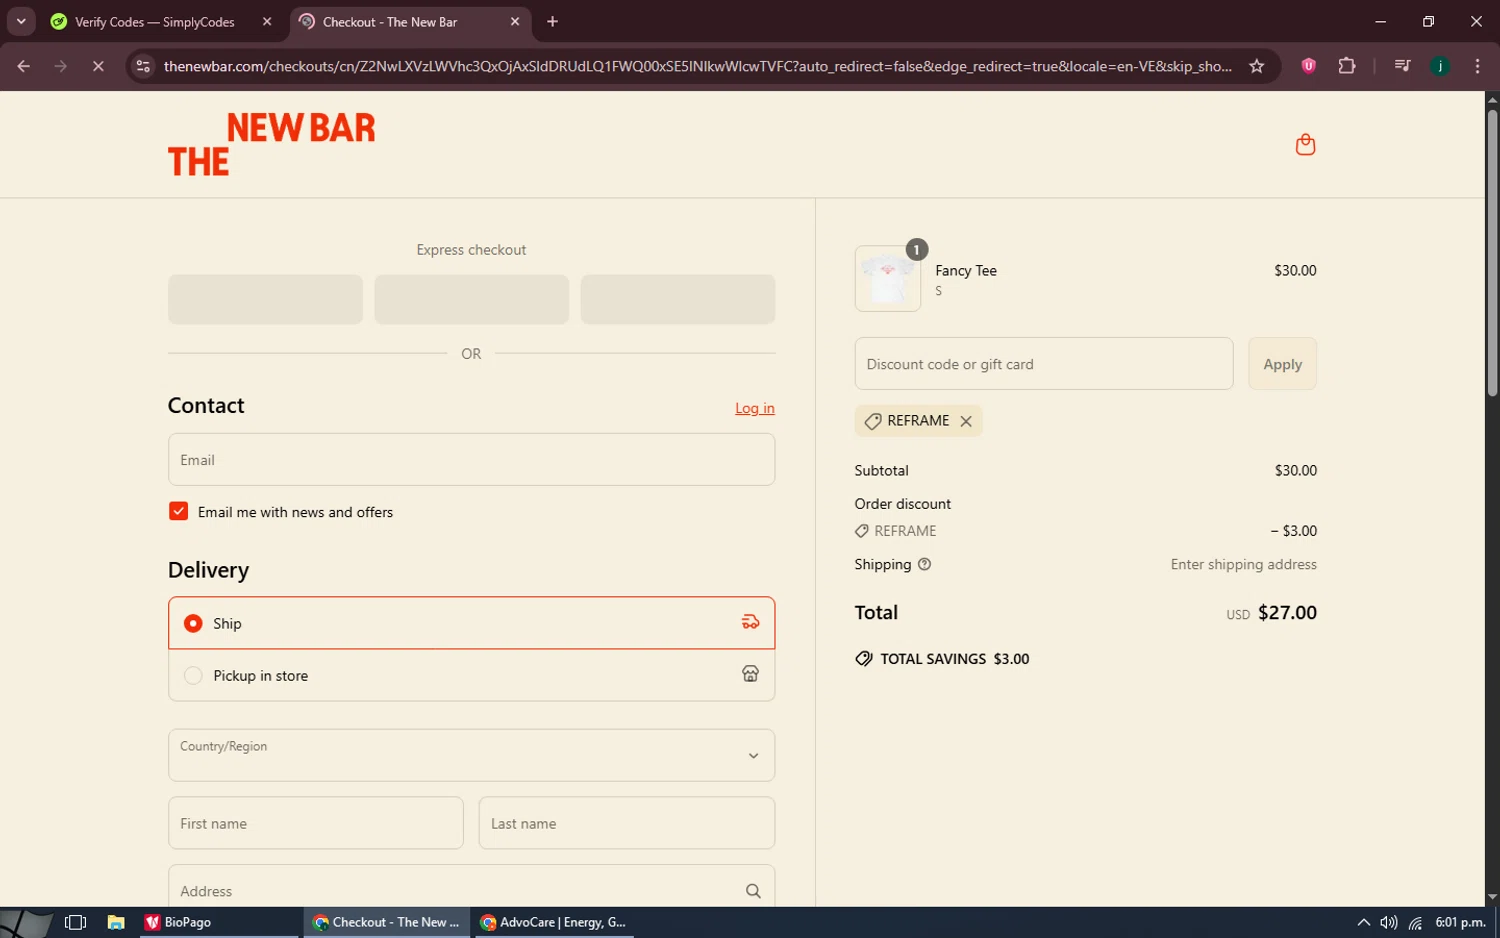Open Chrome profile avatar
Screen dimensions: 1500x938
[x=1440, y=66]
